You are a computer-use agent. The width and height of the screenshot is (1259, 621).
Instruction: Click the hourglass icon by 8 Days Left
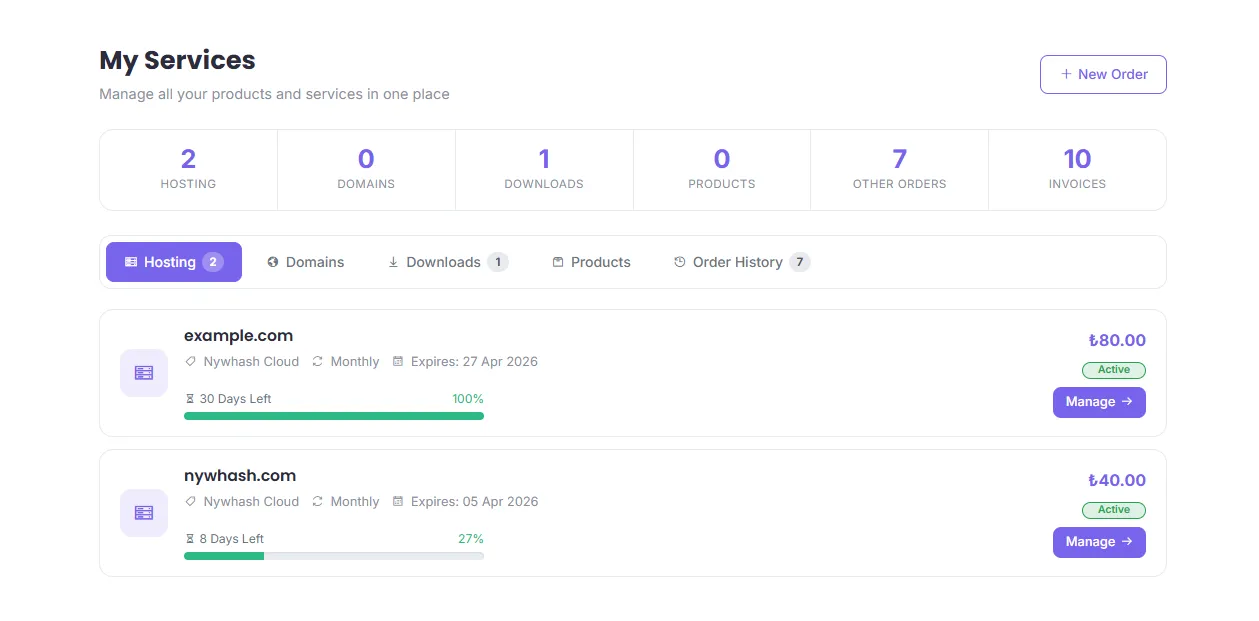(190, 539)
